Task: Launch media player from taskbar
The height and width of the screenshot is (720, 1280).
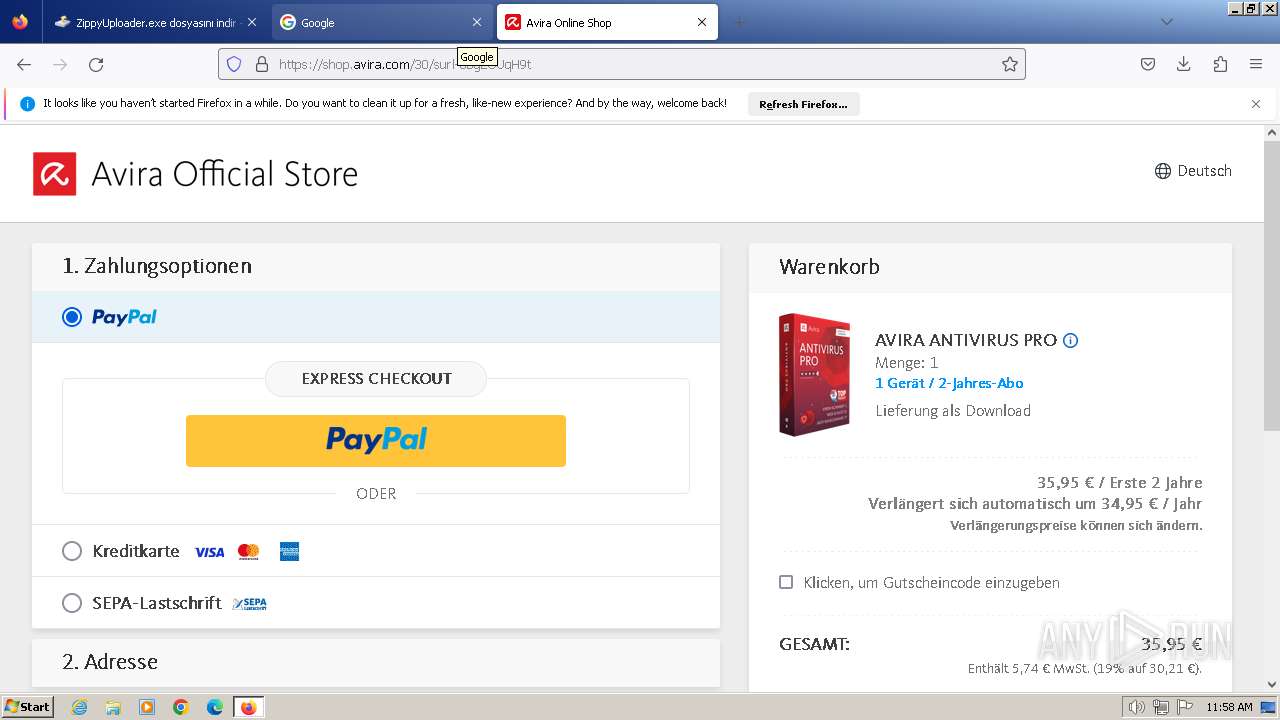Action: (147, 707)
